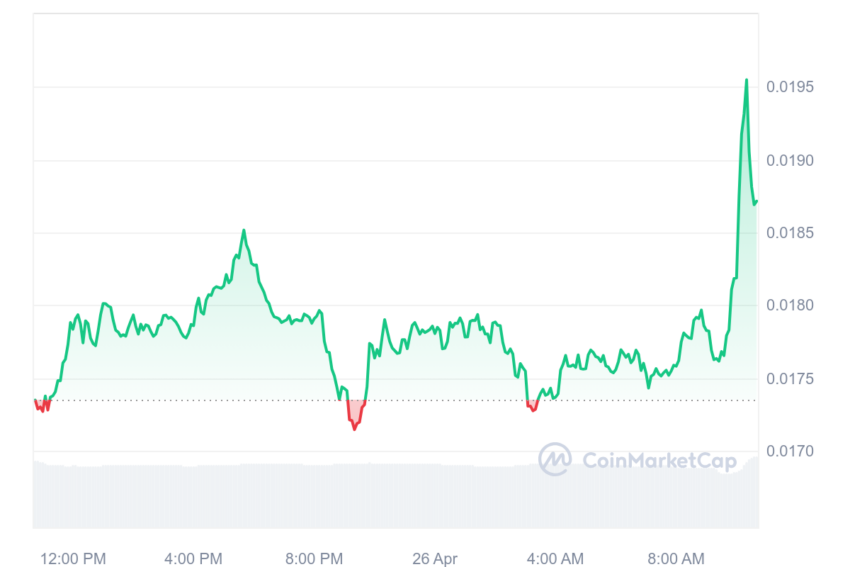This screenshot has height=567, width=850.
Task: Select the 0.0170 price axis label
Action: [790, 451]
